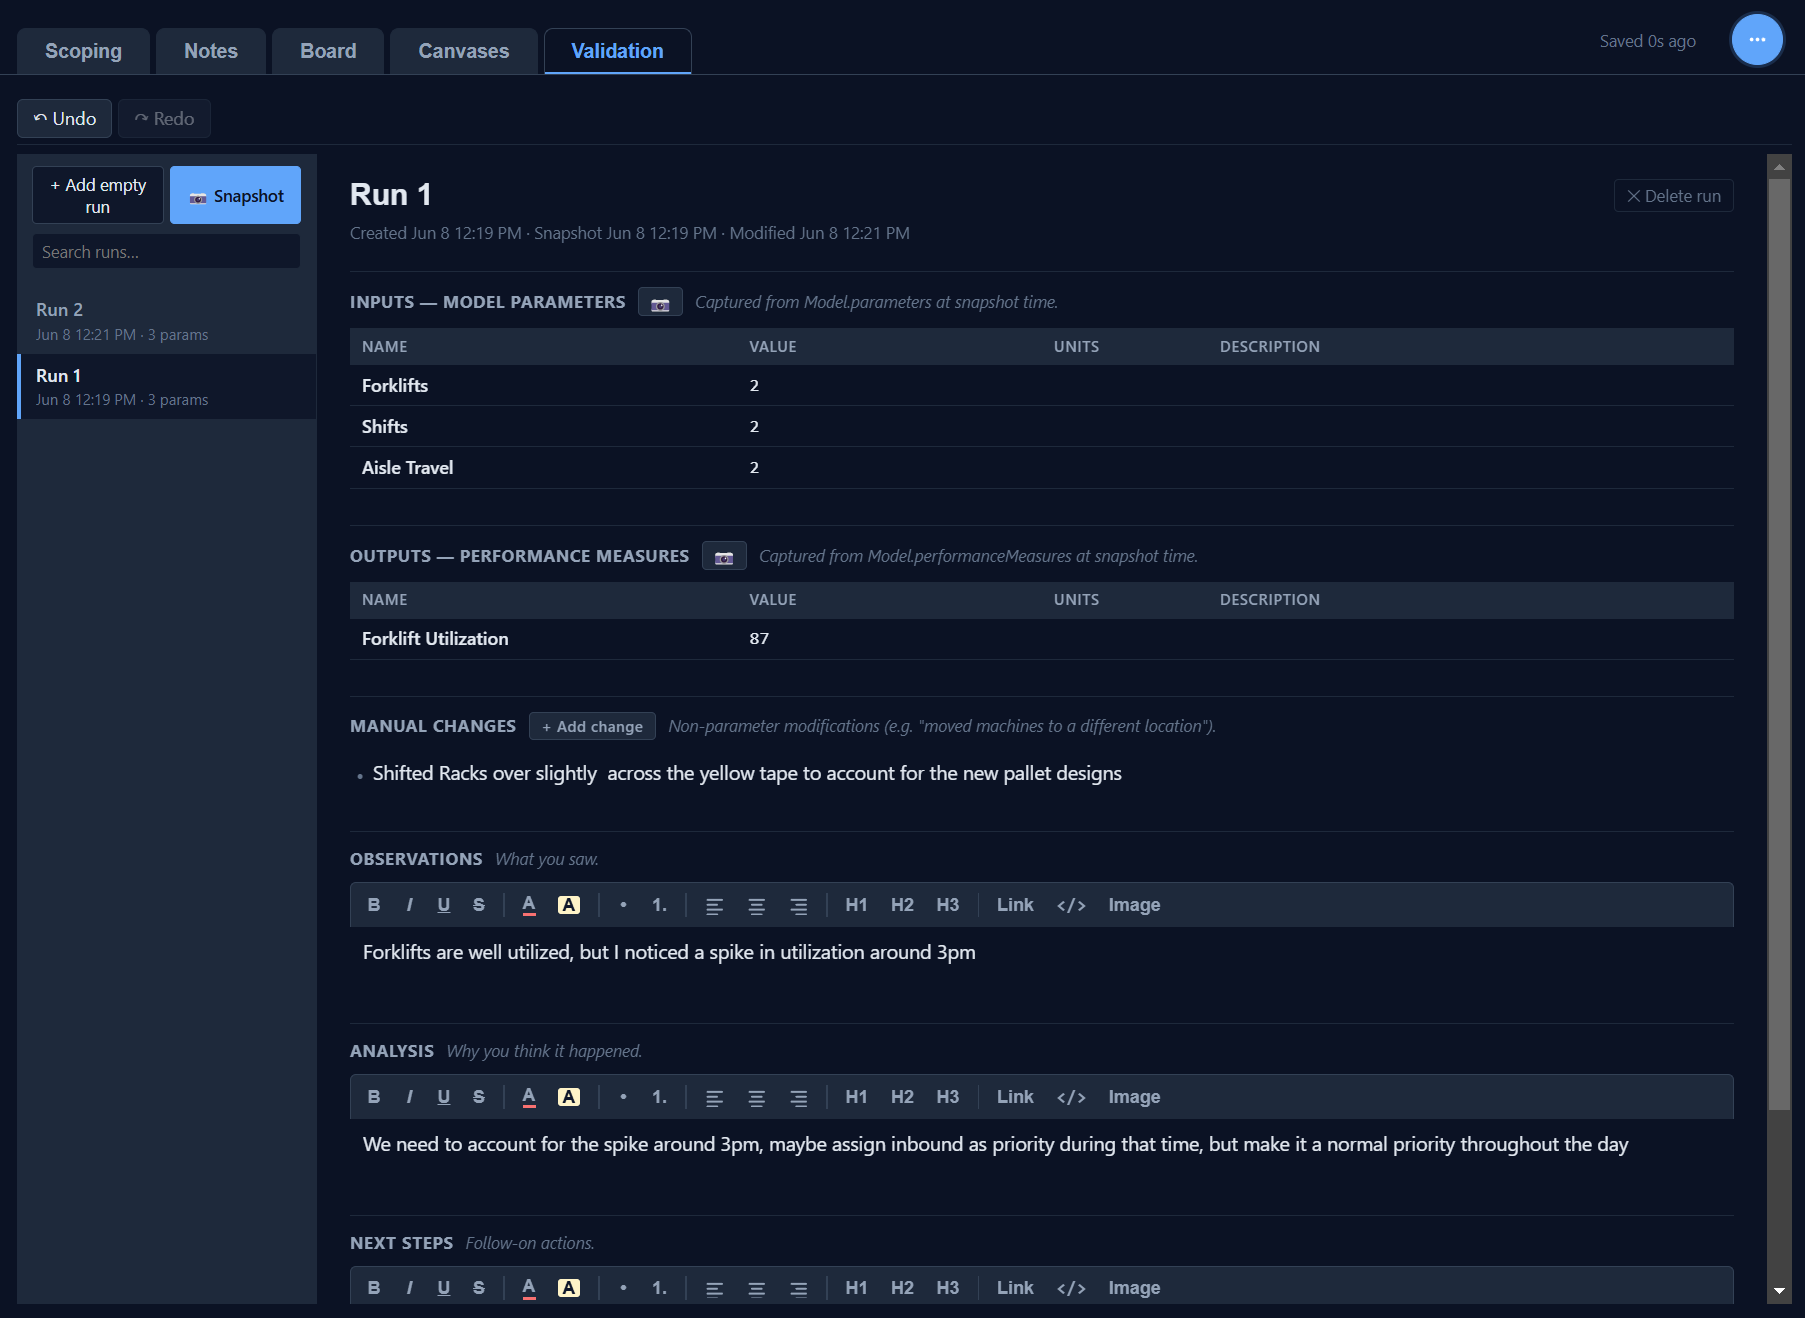Image resolution: width=1805 pixels, height=1318 pixels.
Task: Toggle italic in Analysis toolbar
Action: [x=409, y=1097]
